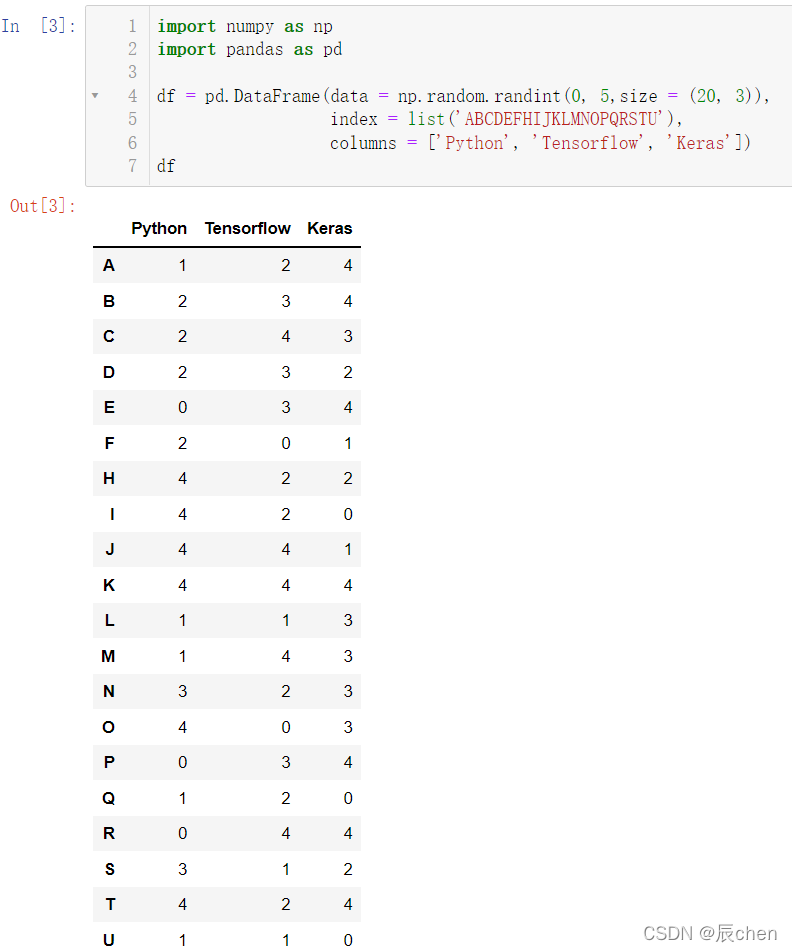This screenshot has height=952, width=792.
Task: Select row index F in the output table
Action: click(x=109, y=443)
